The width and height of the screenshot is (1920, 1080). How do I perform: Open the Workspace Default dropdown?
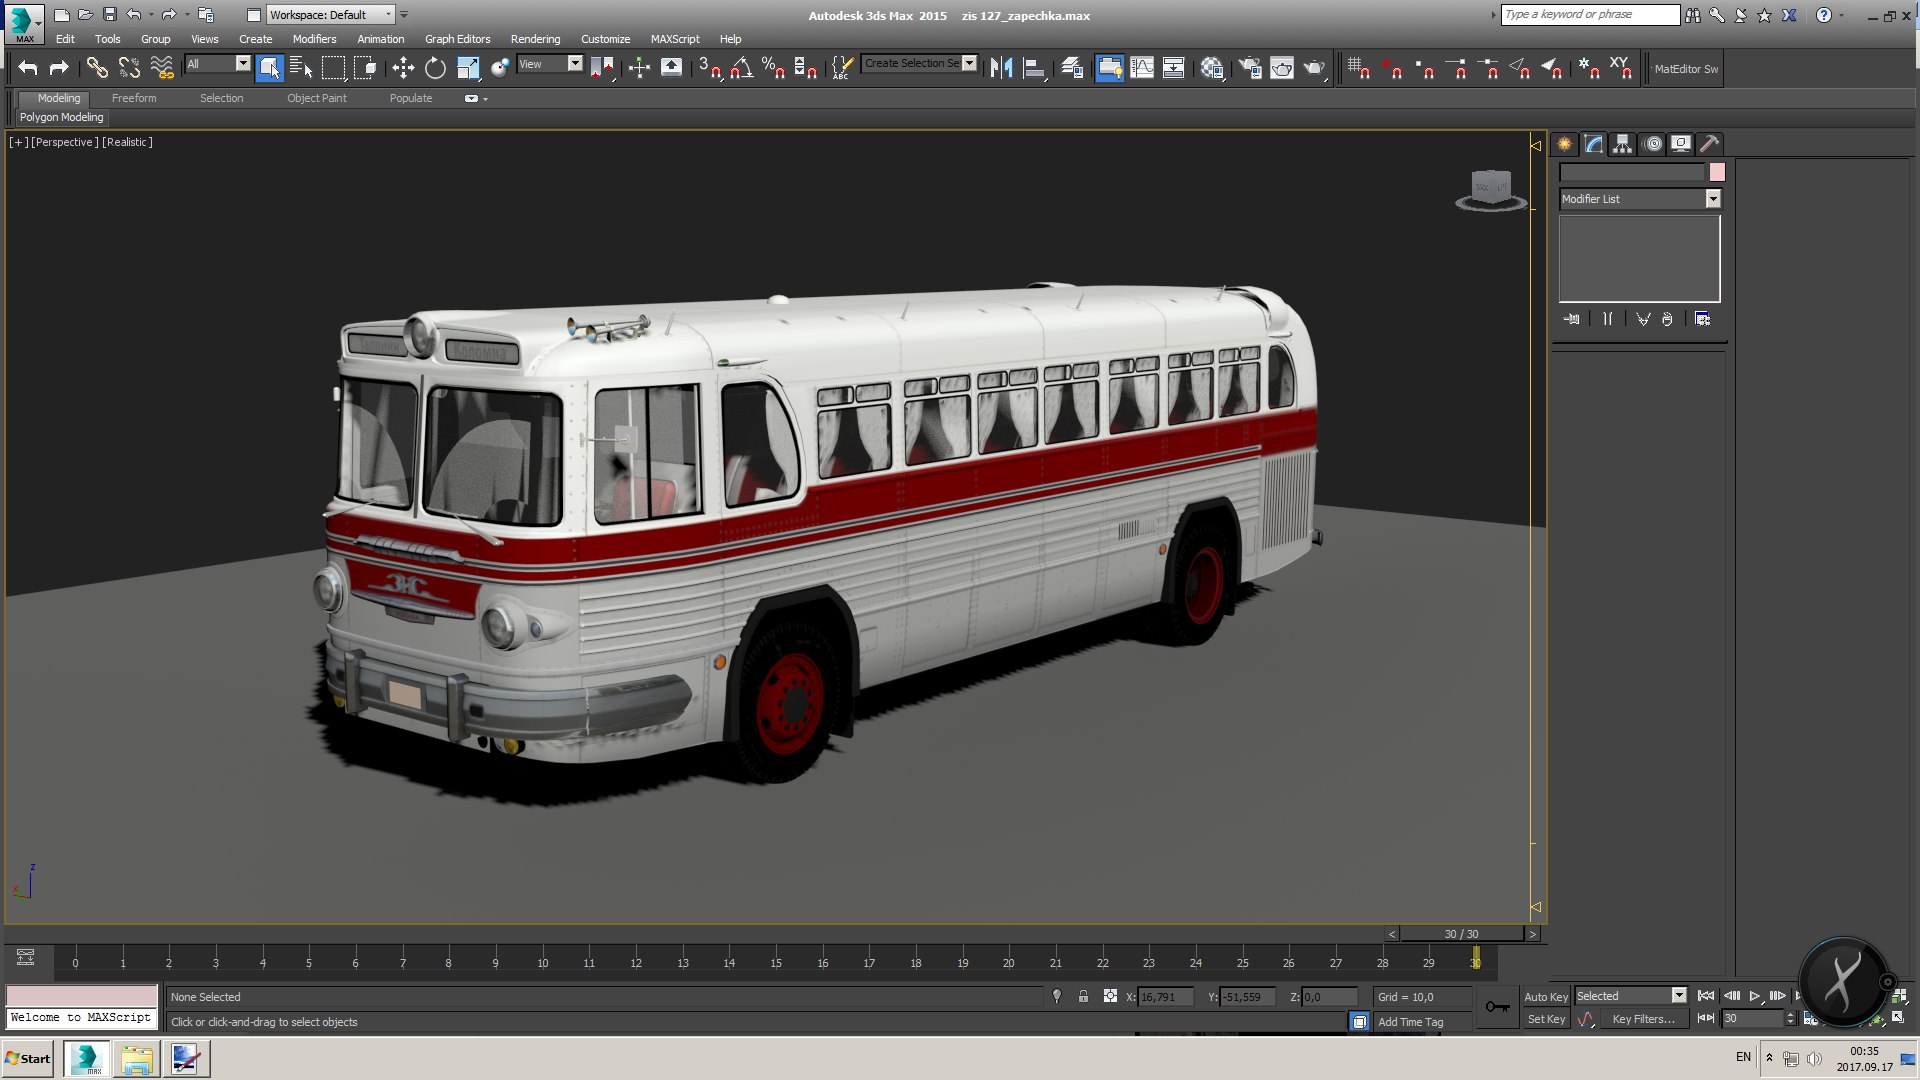pyautogui.click(x=330, y=15)
